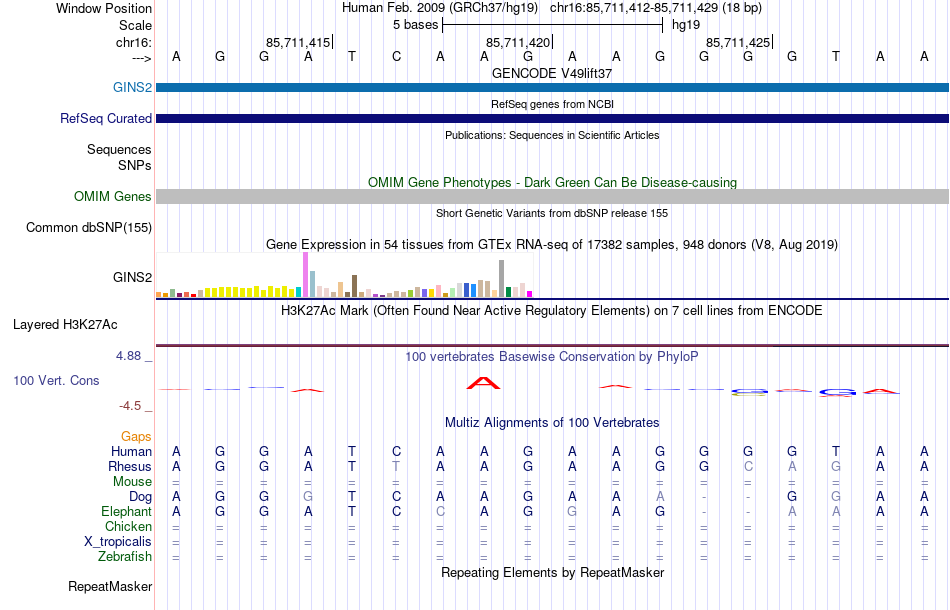Click the tall gray GTEx expression bar

(502, 279)
